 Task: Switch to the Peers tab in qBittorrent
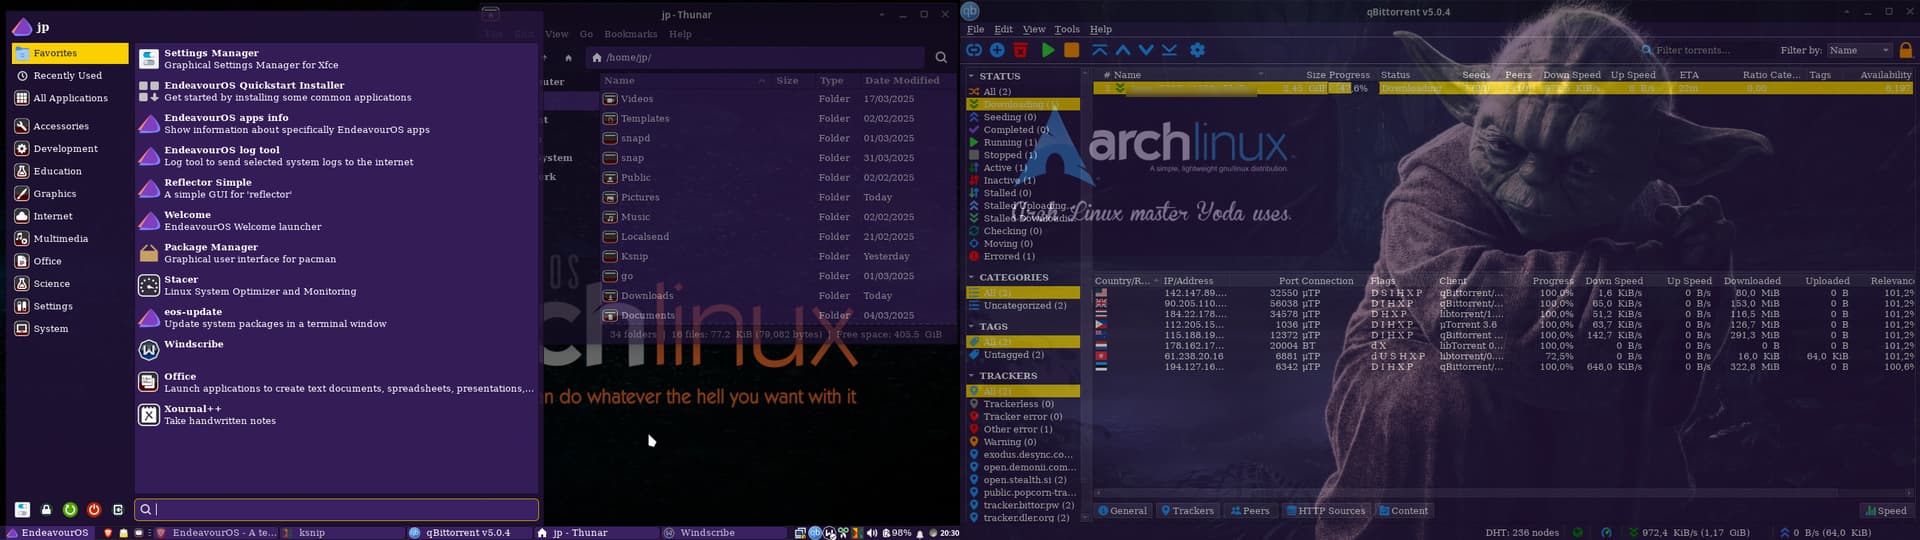tap(1250, 511)
